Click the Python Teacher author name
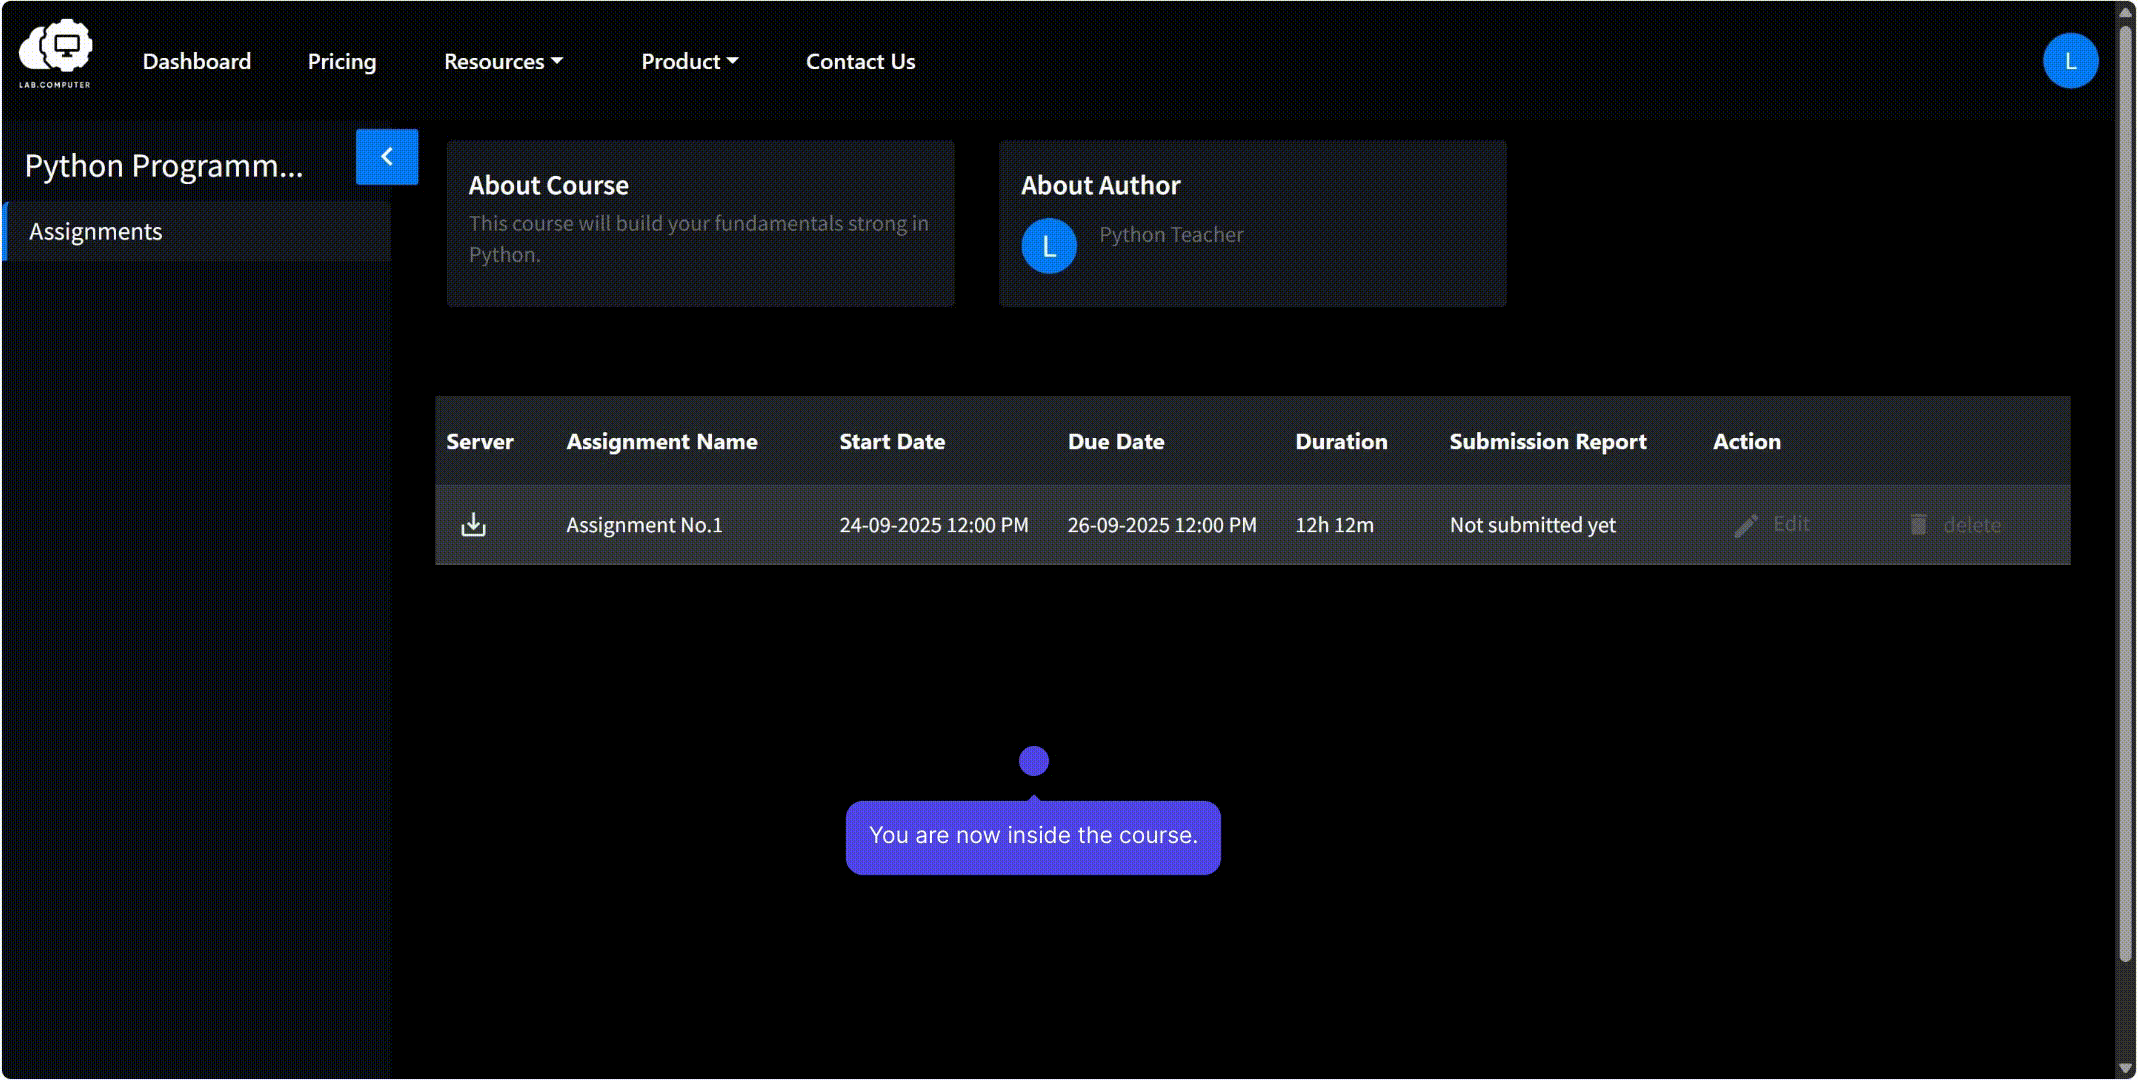Image resolution: width=2138 pixels, height=1080 pixels. click(1171, 235)
